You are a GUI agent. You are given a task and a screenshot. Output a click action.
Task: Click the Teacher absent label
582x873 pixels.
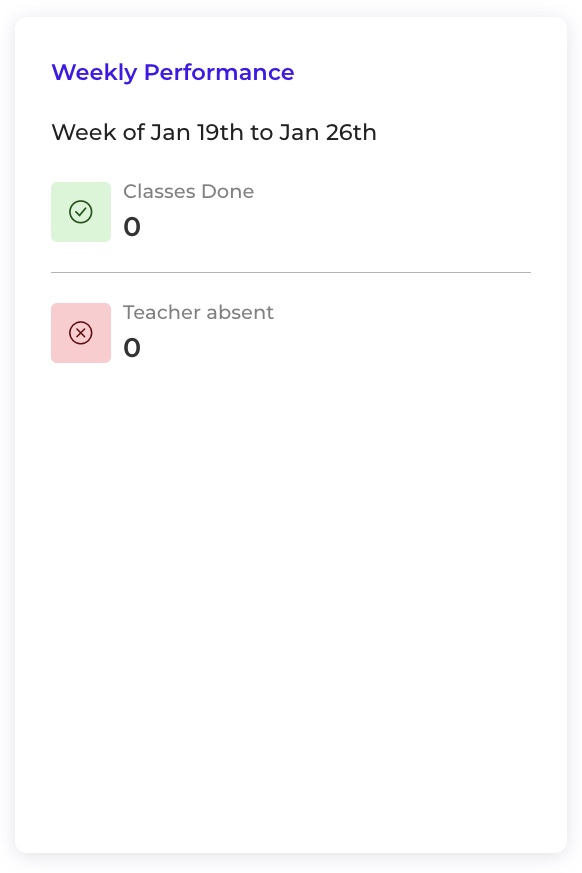198,312
